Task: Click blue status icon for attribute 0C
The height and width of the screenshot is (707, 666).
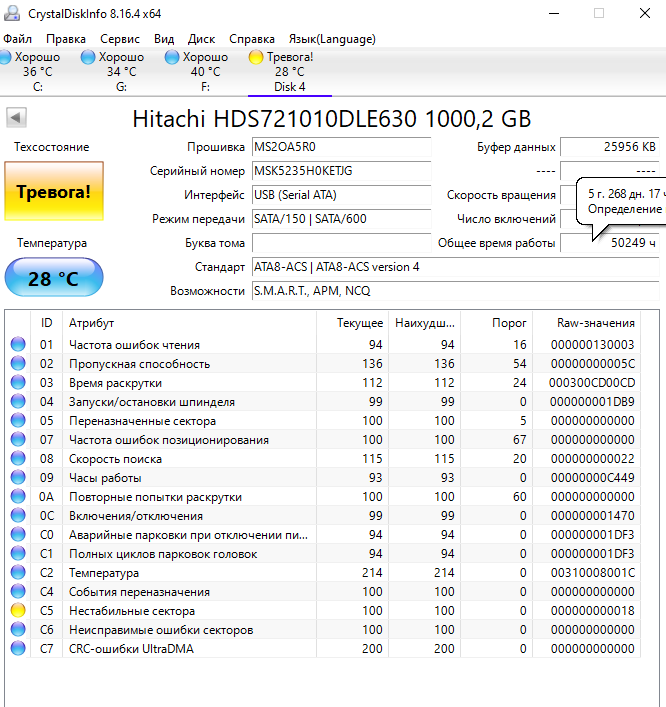Action: pos(18,515)
